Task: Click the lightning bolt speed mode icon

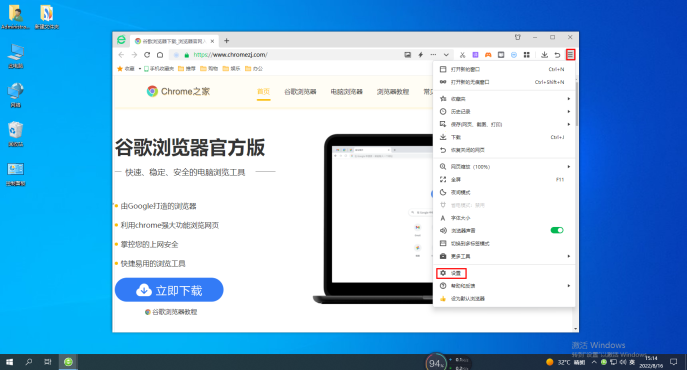Action: pos(421,55)
